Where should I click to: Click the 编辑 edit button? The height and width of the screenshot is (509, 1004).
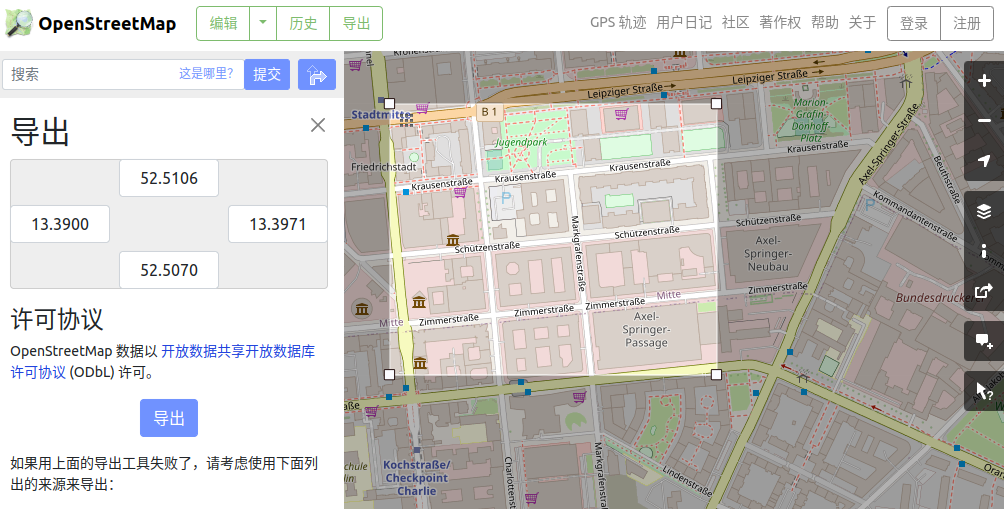223,23
